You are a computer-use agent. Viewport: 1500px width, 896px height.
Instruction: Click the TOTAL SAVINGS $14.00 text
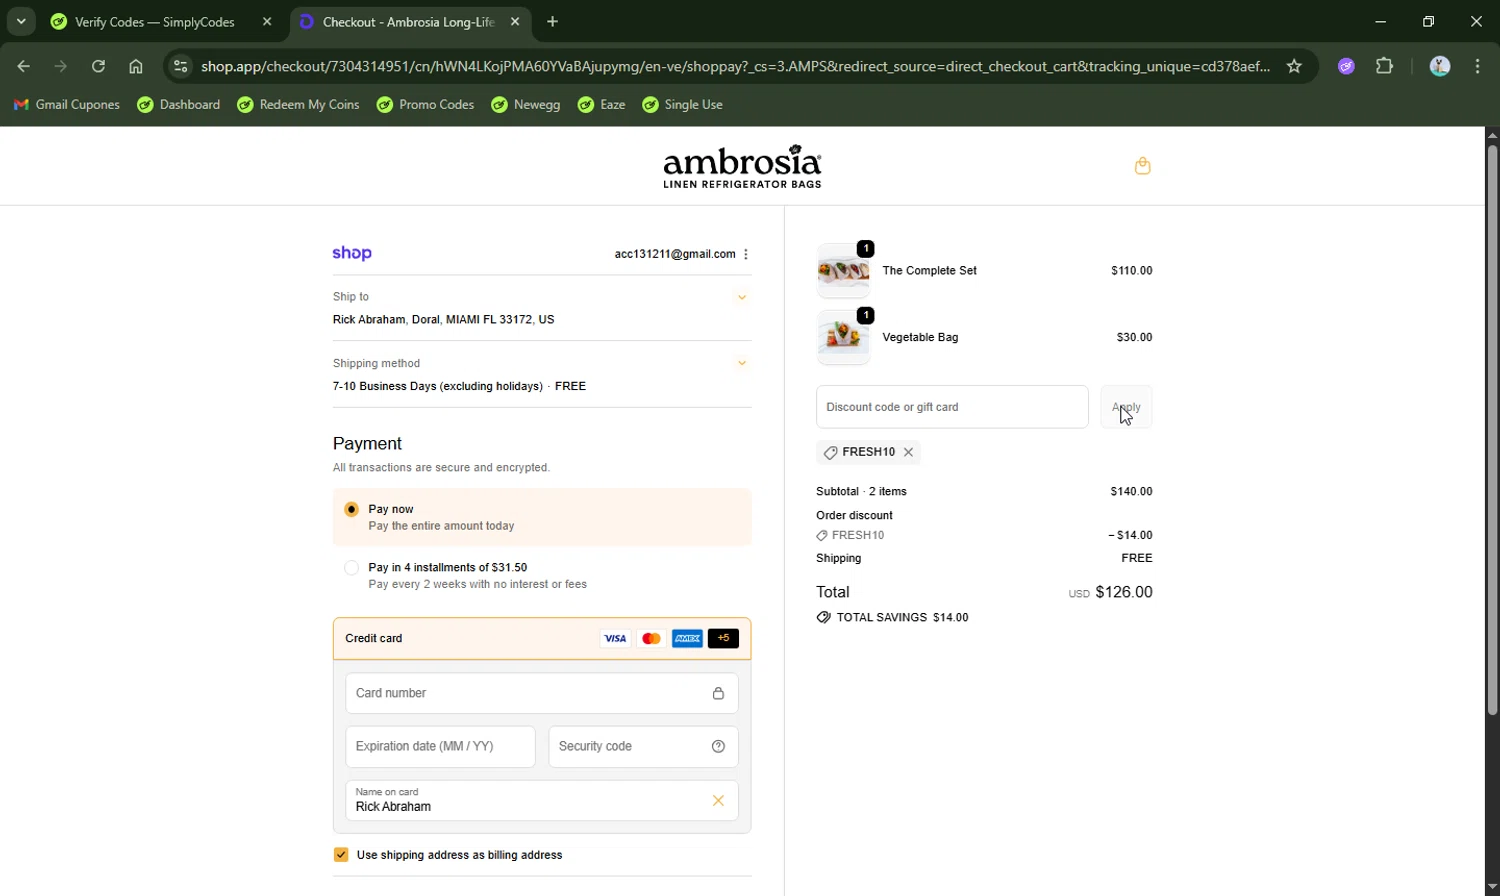pos(902,617)
